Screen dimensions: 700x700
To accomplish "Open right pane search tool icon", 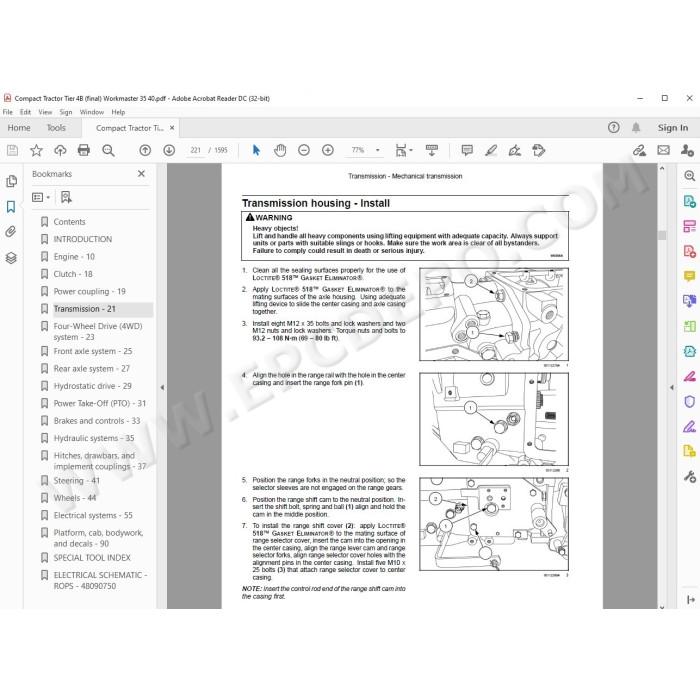I will [x=689, y=176].
